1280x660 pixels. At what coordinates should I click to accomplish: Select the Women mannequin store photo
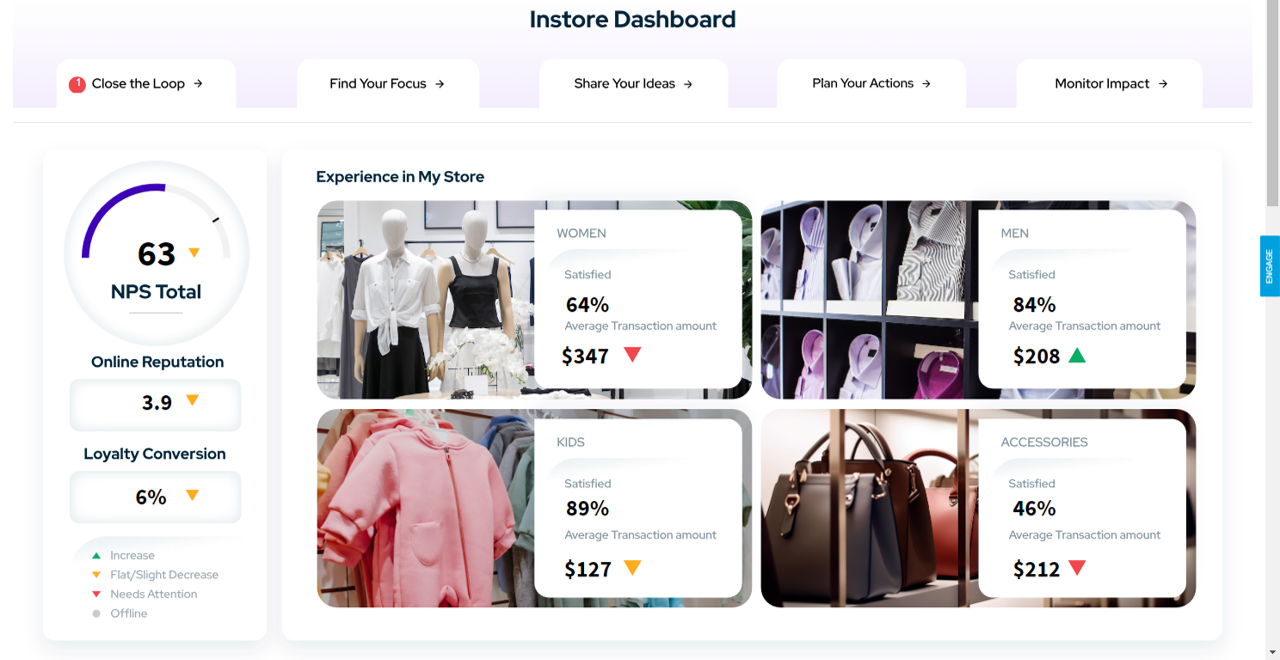(425, 300)
